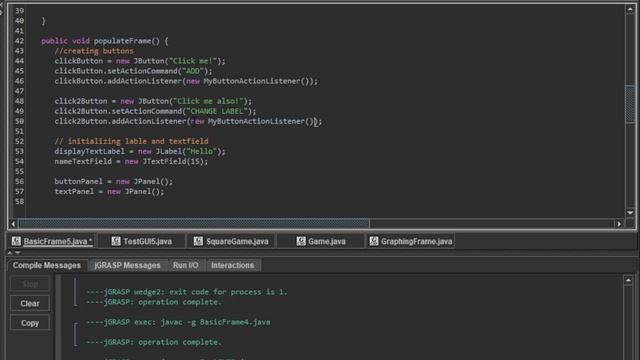Click 'displayTextLabel' on line 53
Viewport: 640px width, 360px height.
pyautogui.click(x=89, y=151)
